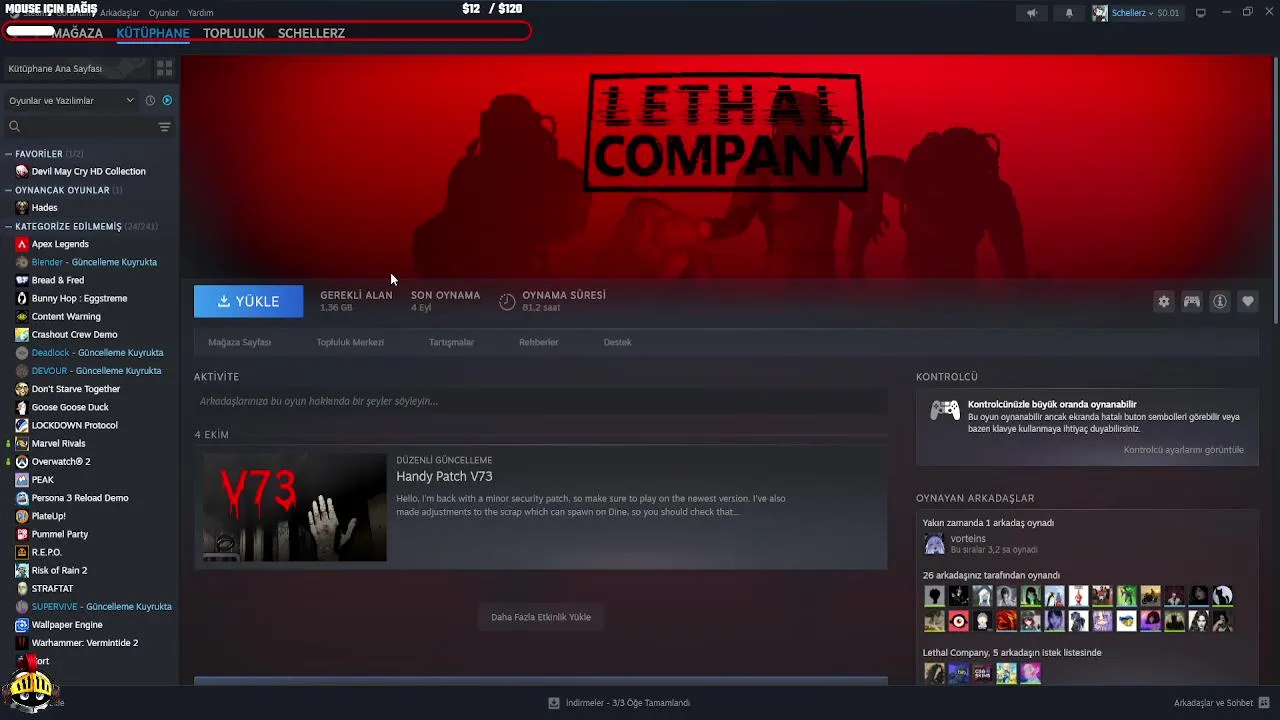
Task: Open Oyunlar ve Yazılımlar dropdown
Action: tap(71, 100)
